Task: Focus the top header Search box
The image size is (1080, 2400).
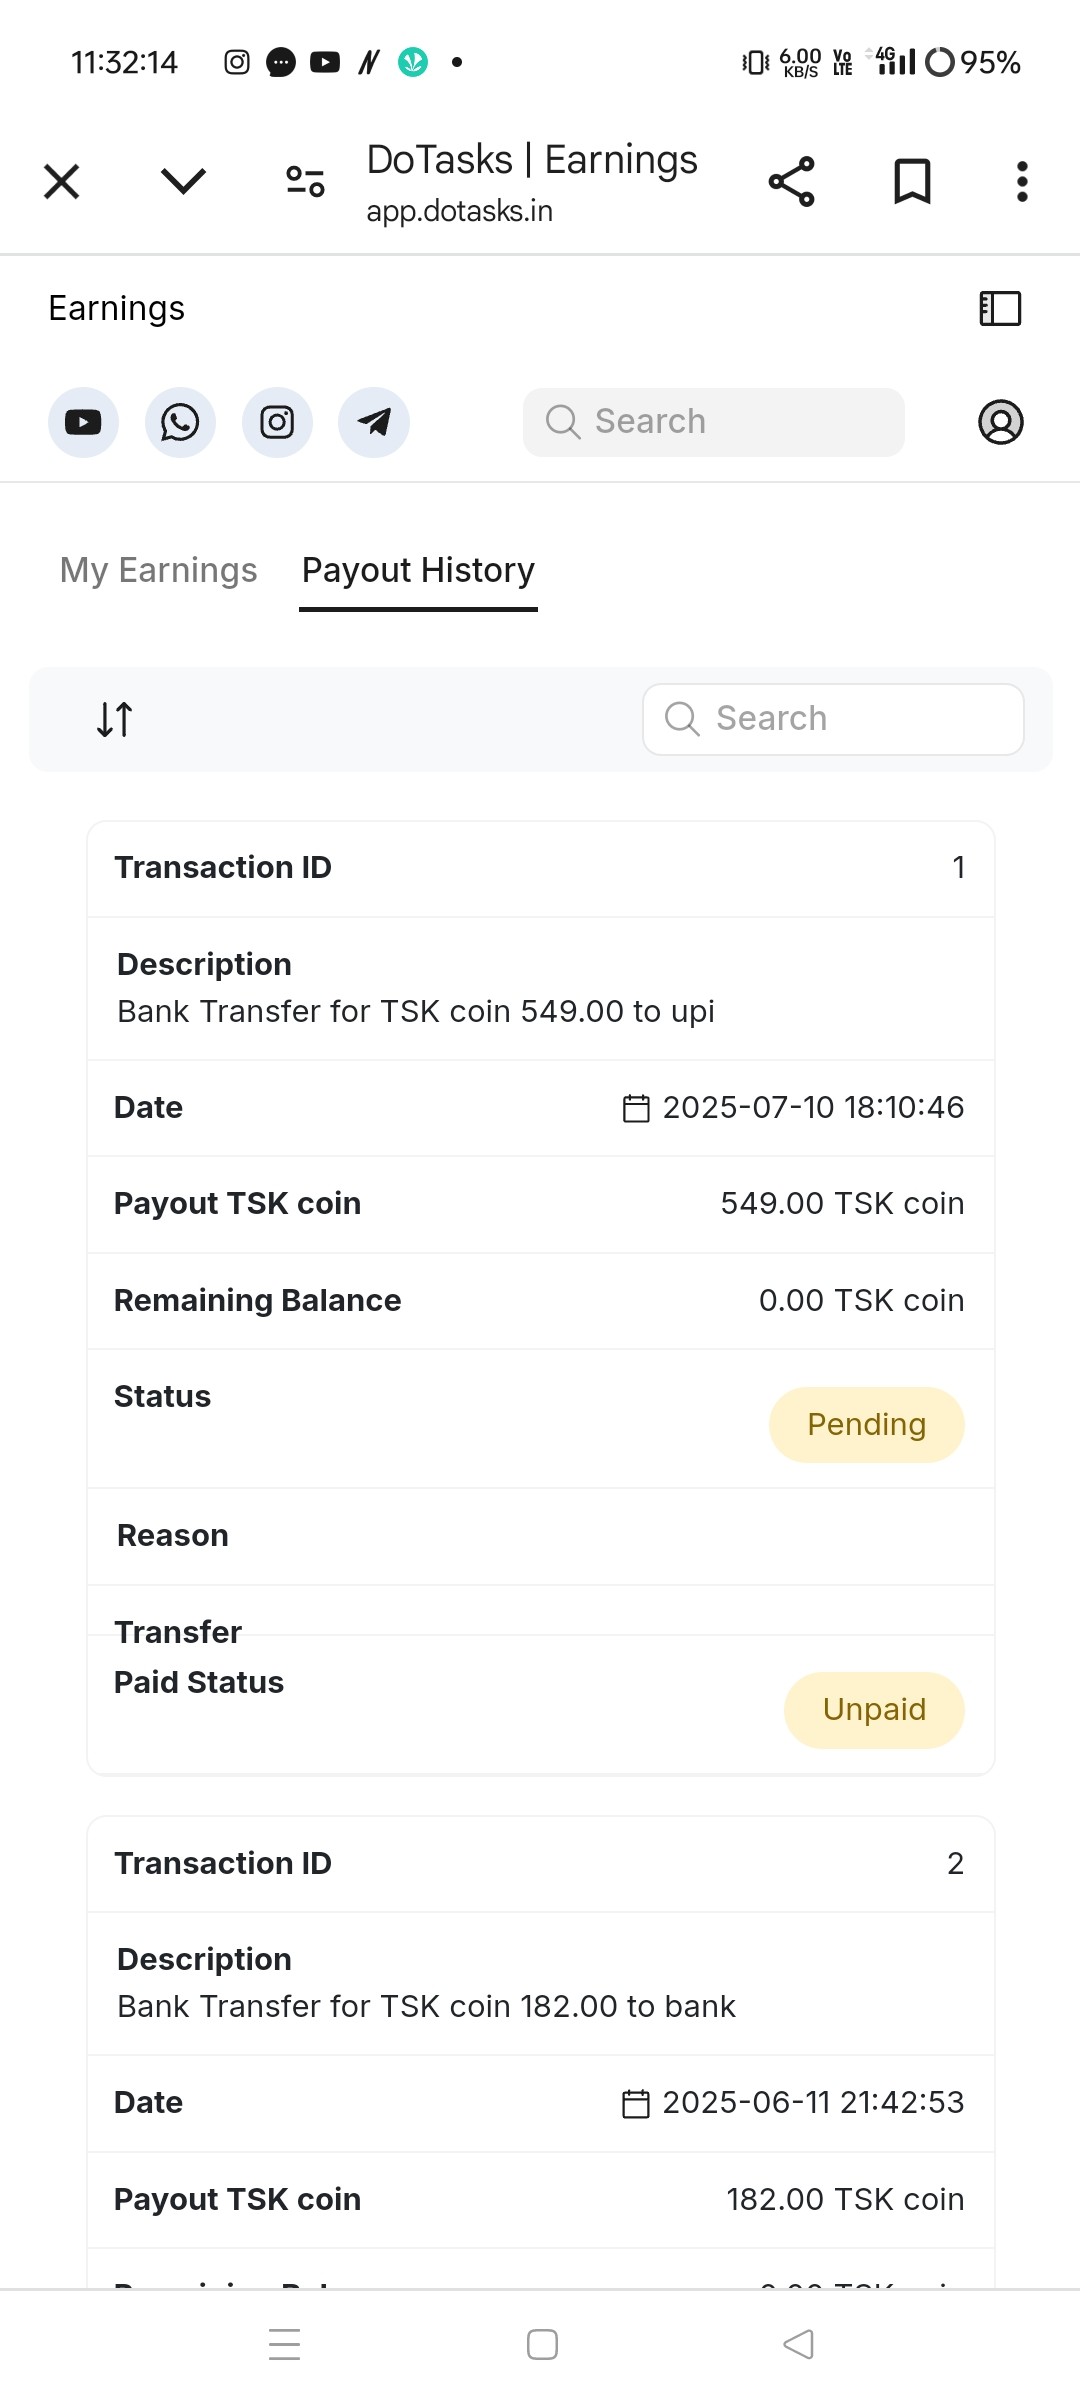Action: (x=714, y=422)
